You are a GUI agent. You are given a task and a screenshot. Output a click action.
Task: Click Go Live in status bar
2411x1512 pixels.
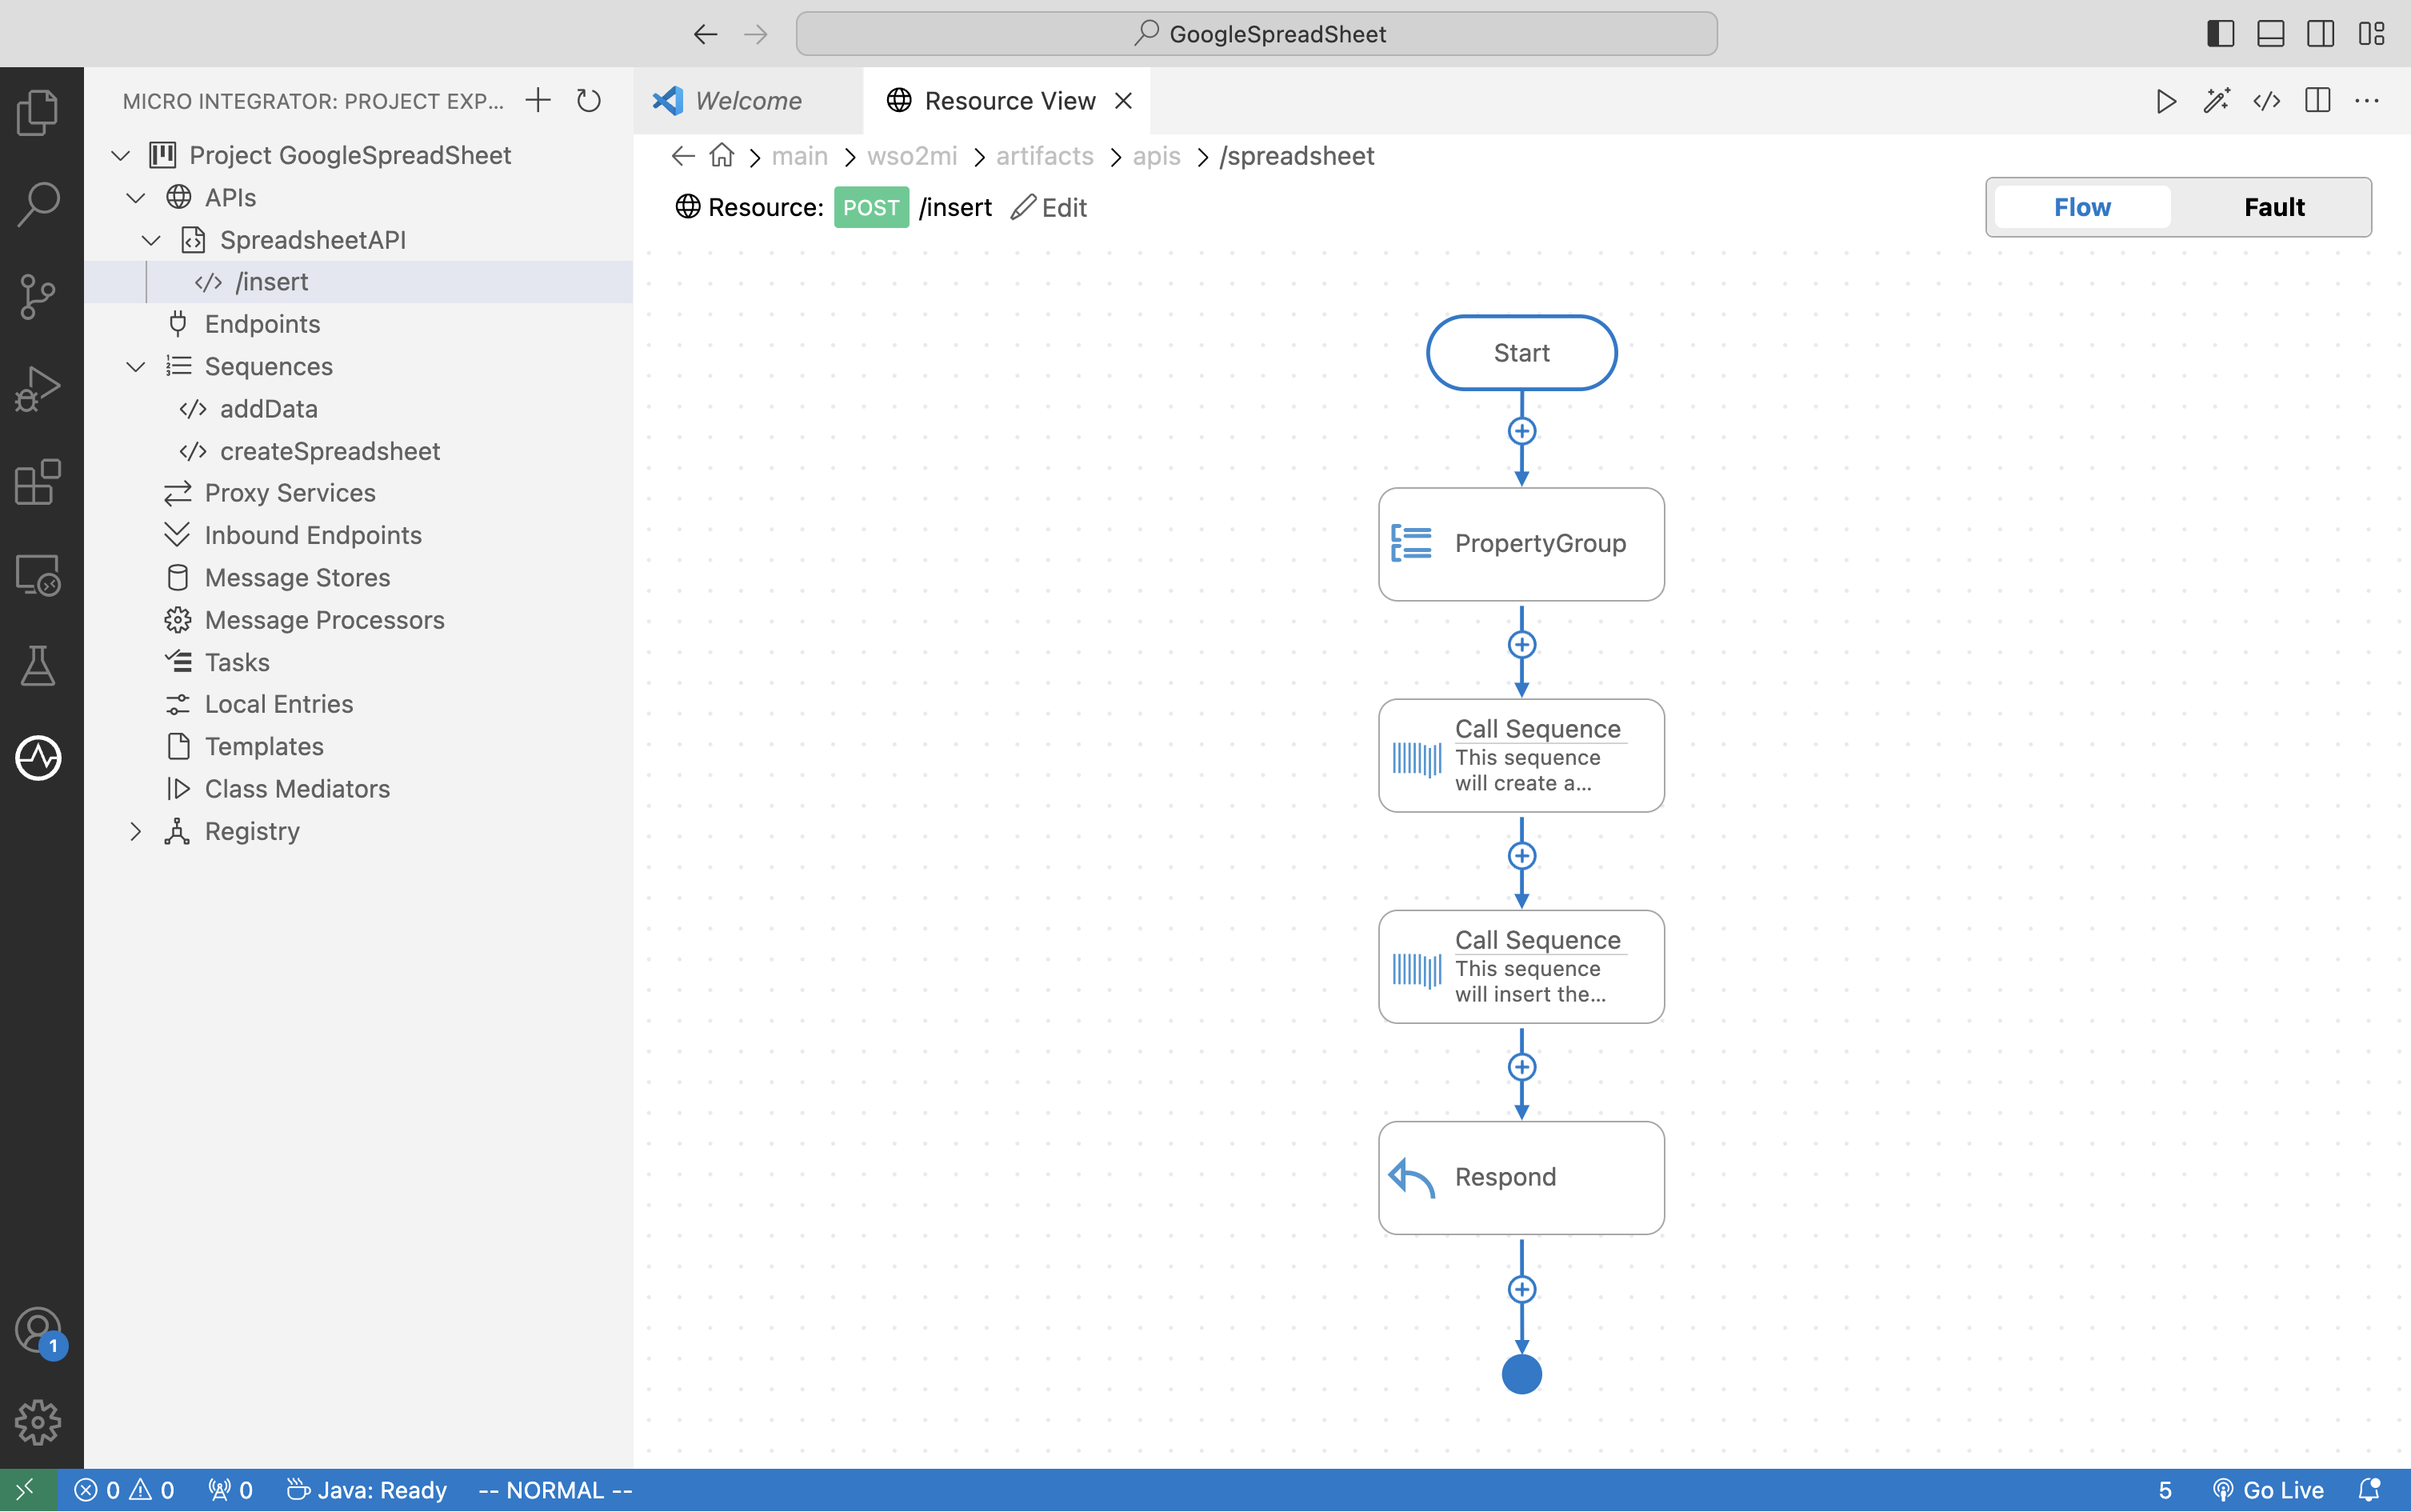[x=2267, y=1490]
